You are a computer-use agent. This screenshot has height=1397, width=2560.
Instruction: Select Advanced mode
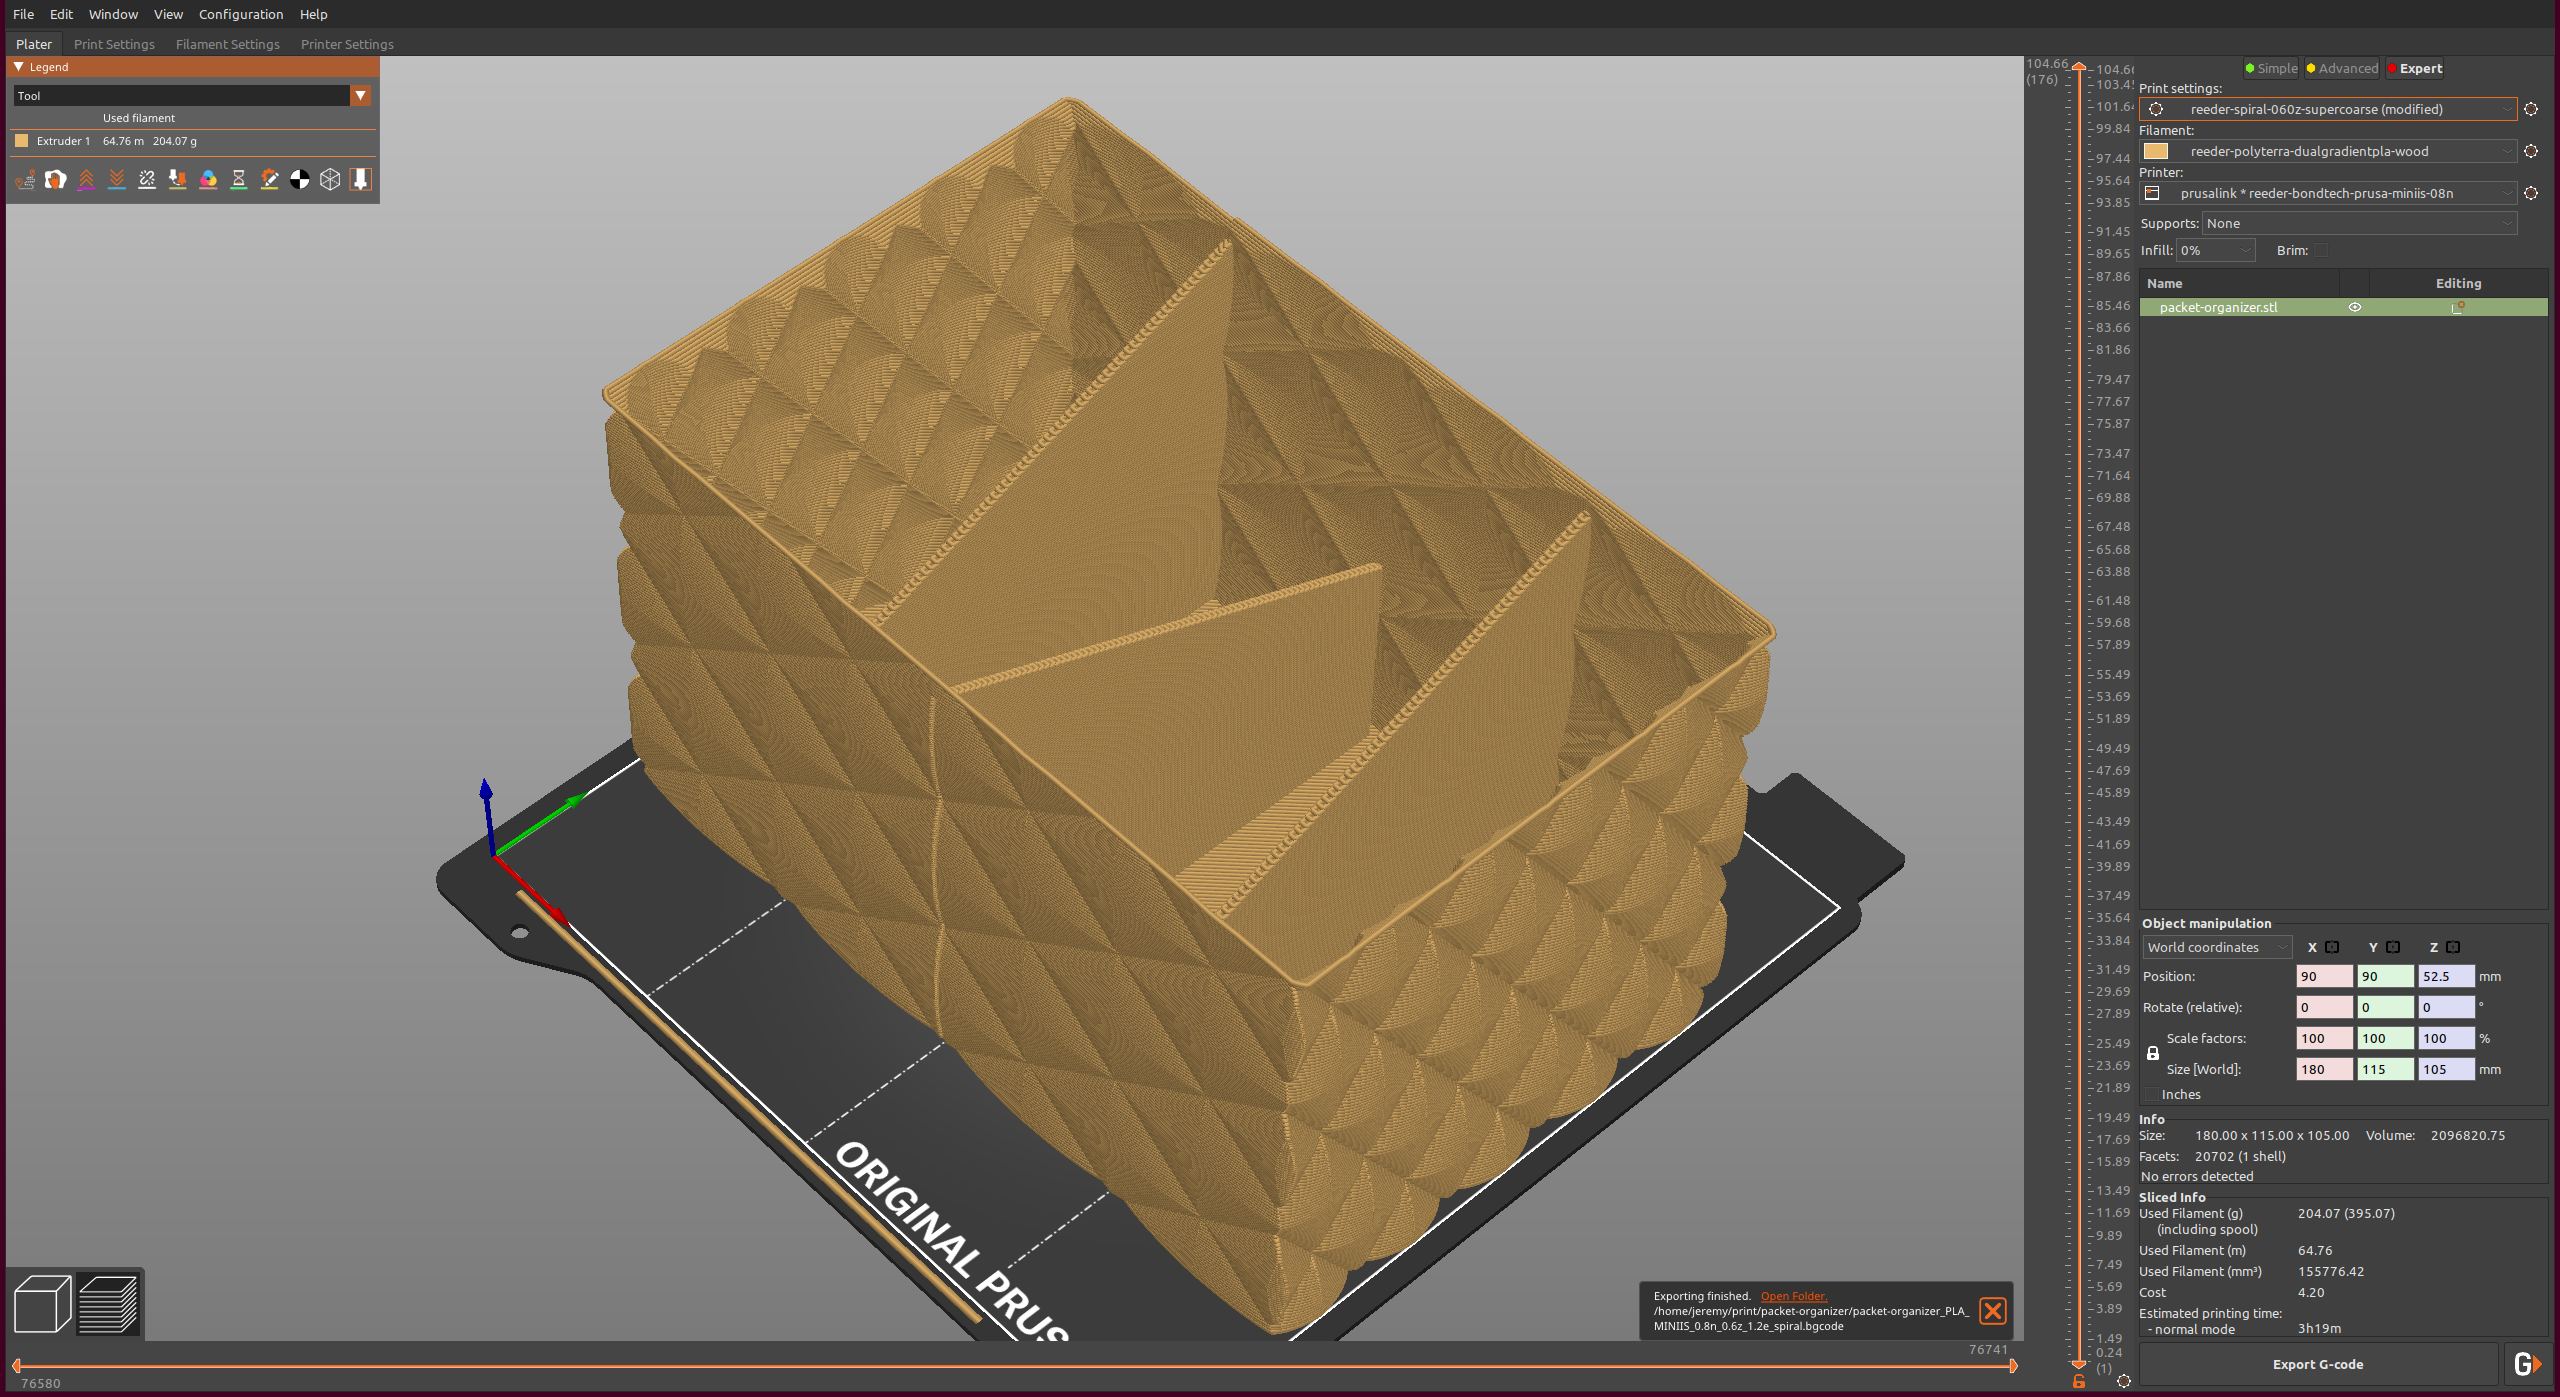(x=2342, y=69)
